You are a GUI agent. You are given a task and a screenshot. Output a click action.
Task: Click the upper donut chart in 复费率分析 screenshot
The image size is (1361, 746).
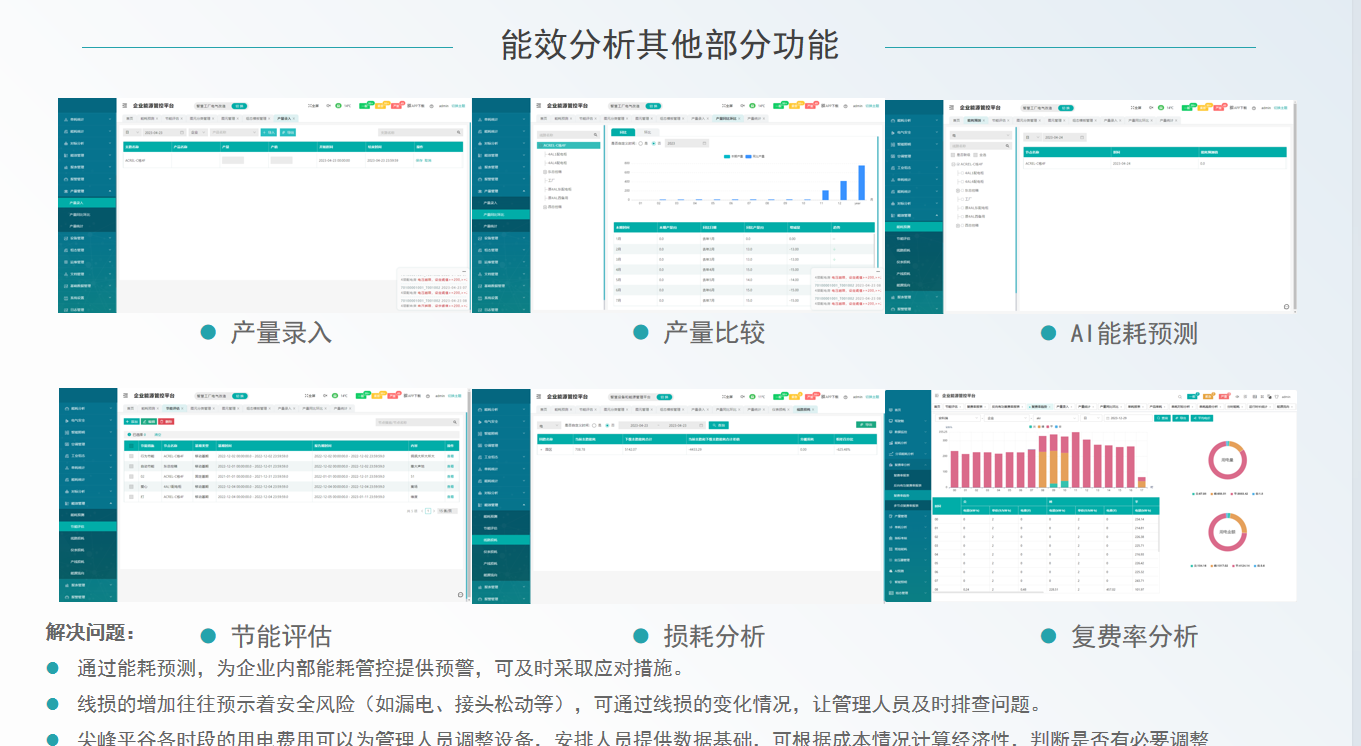point(1226,462)
